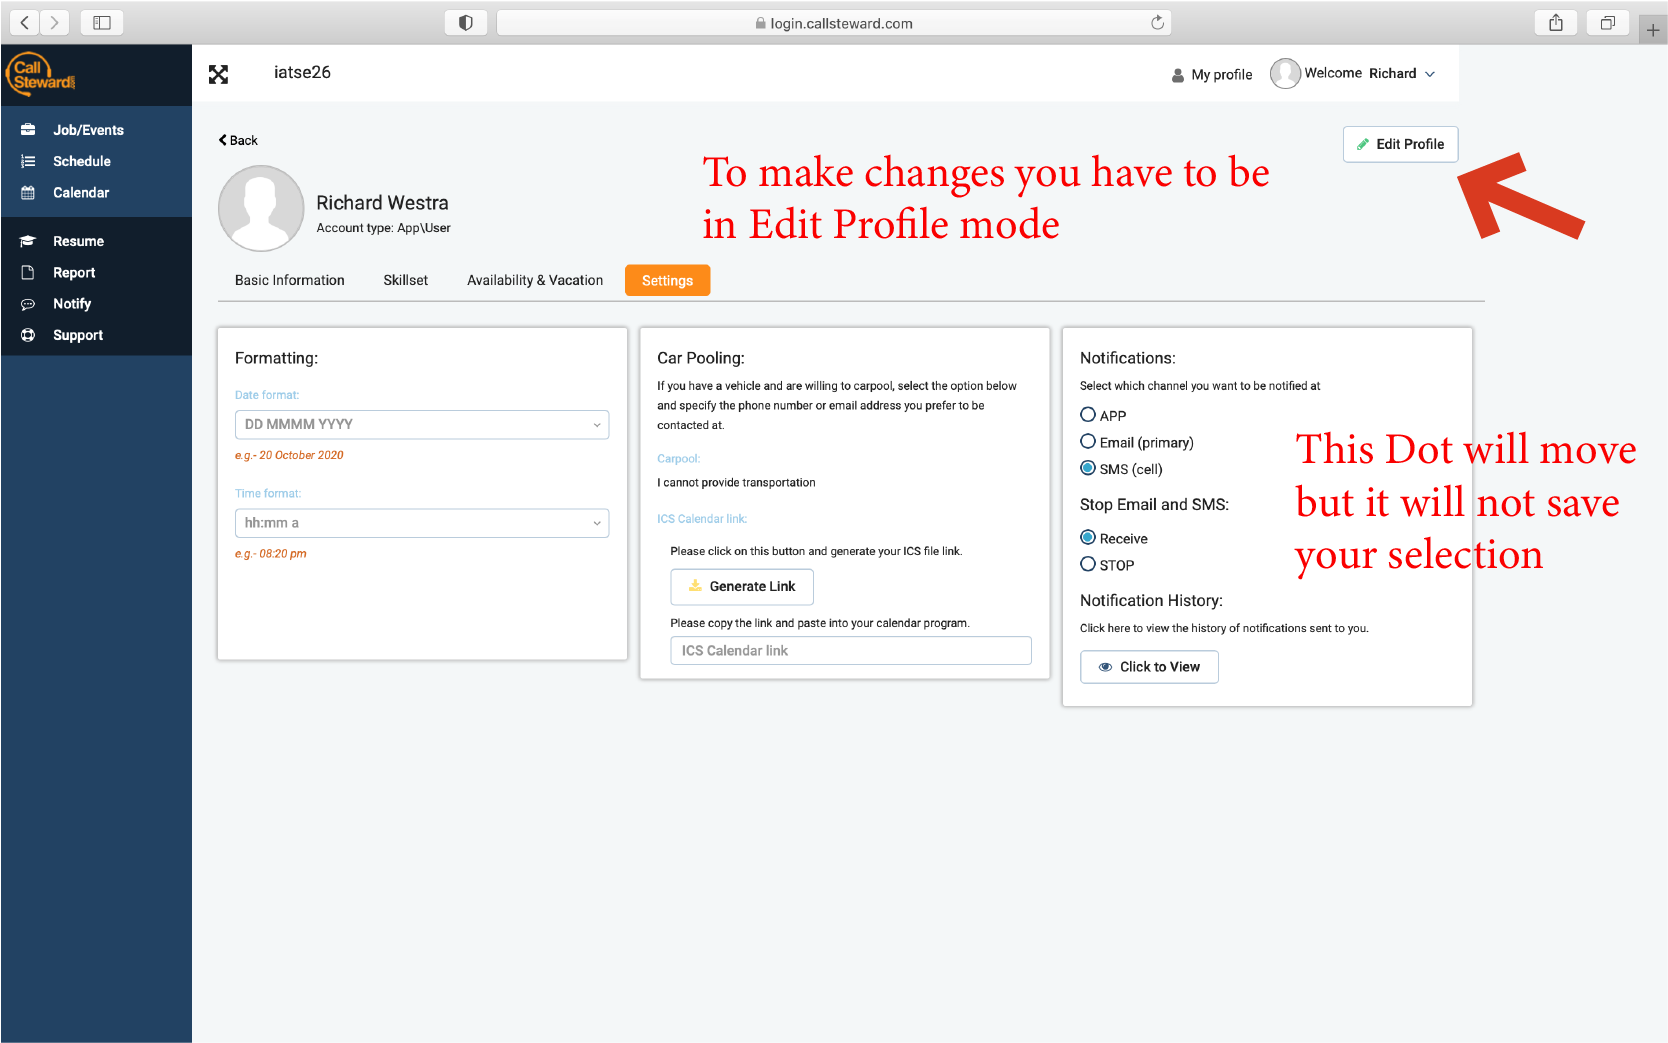Click the Resume graduation cap icon

pos(28,241)
